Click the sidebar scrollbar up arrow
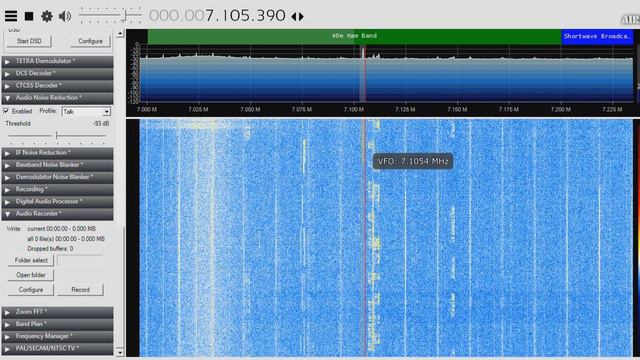 pos(120,33)
